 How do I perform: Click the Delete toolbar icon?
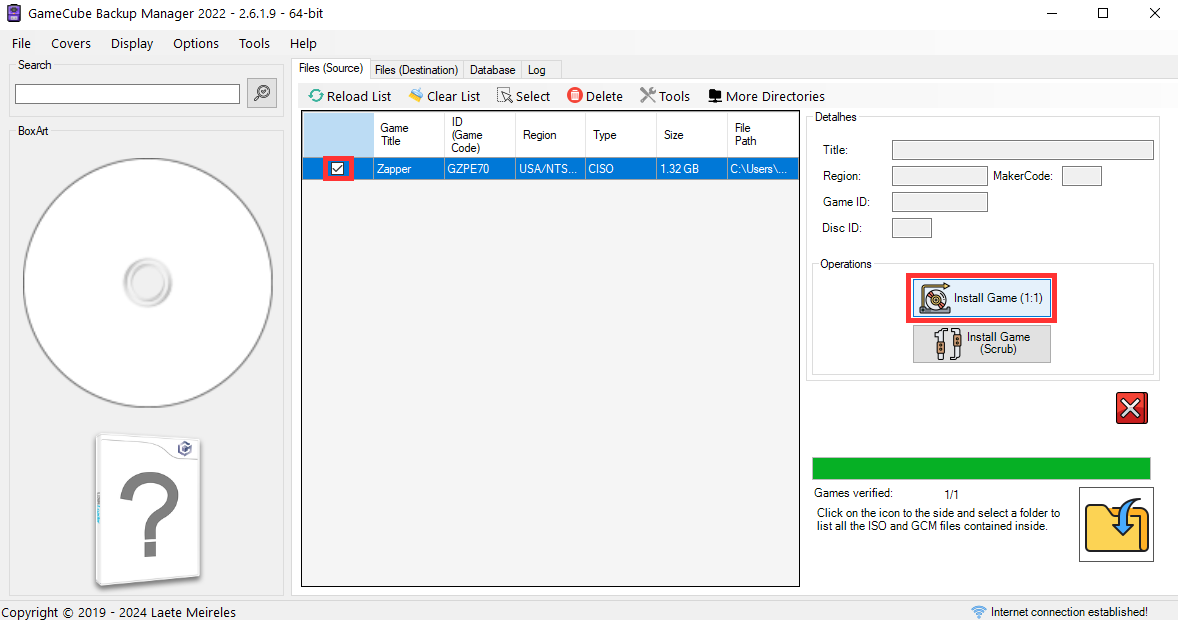click(595, 96)
